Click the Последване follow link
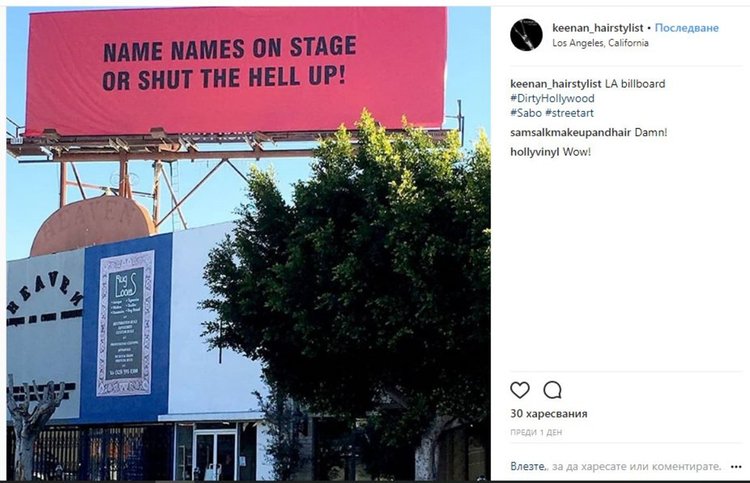 [x=690, y=28]
